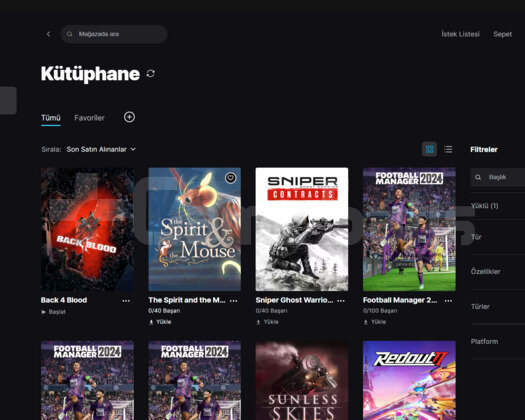Switch to the Favoriler tab
This screenshot has height=420, width=525.
[x=89, y=118]
